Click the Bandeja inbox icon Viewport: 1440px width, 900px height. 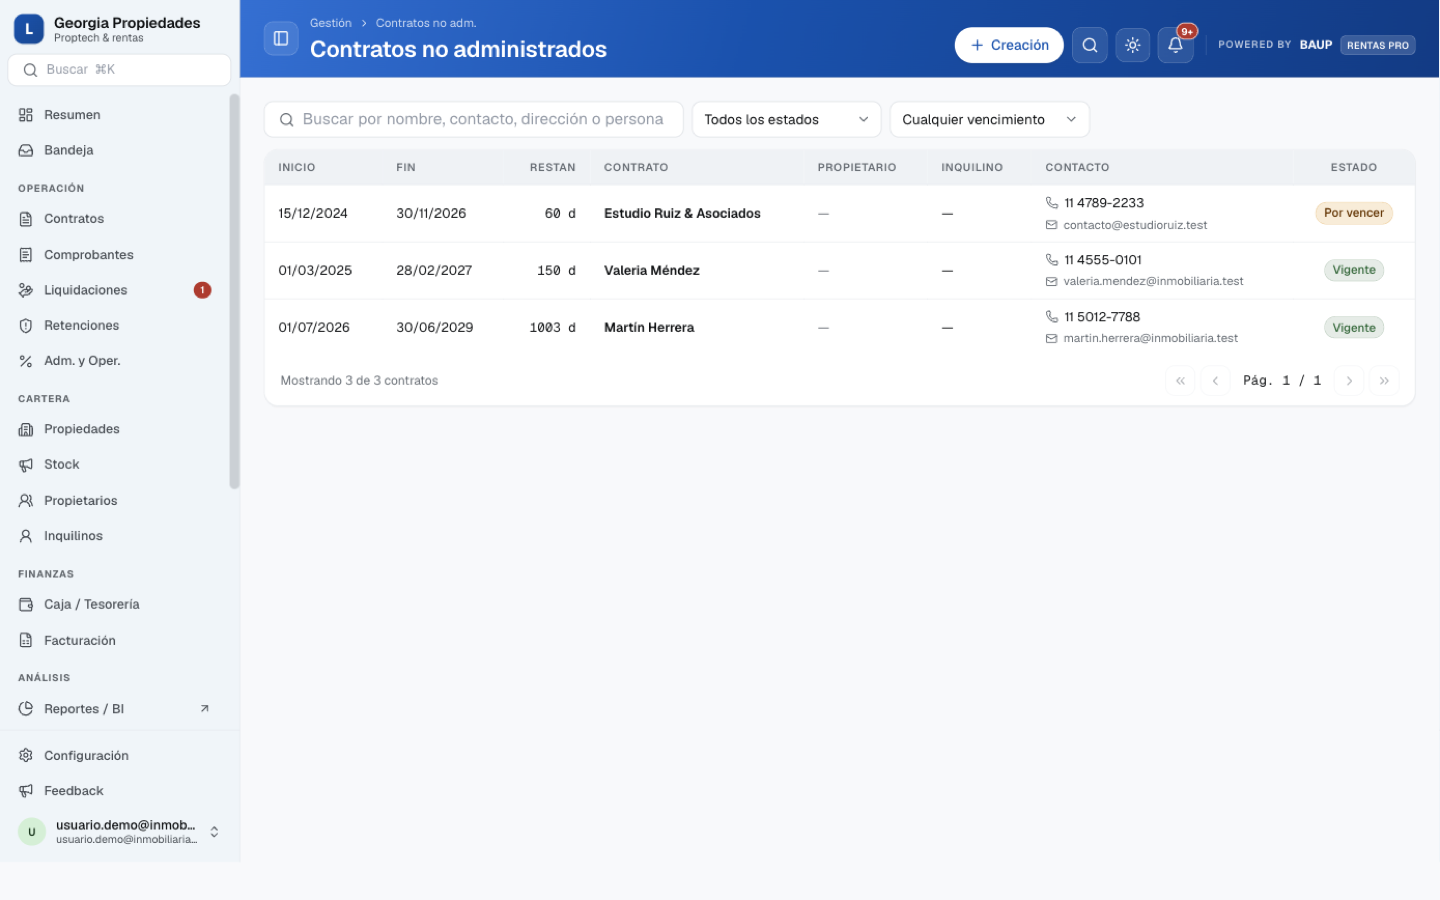[26, 150]
